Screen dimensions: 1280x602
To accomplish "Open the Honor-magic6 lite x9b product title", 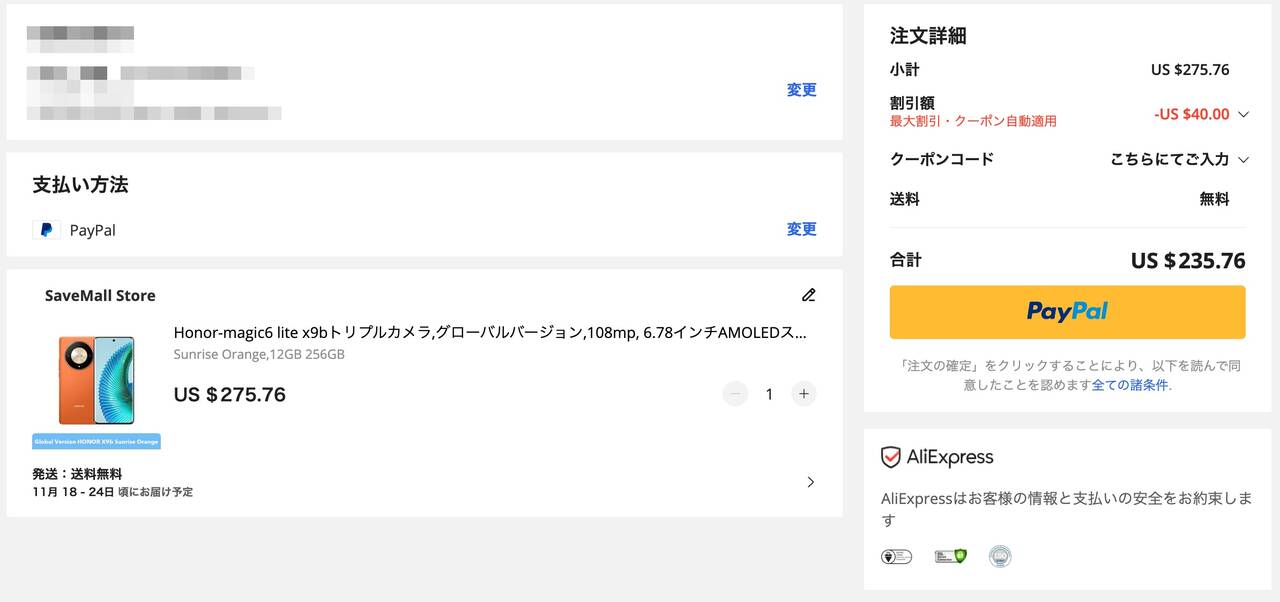I will [489, 333].
